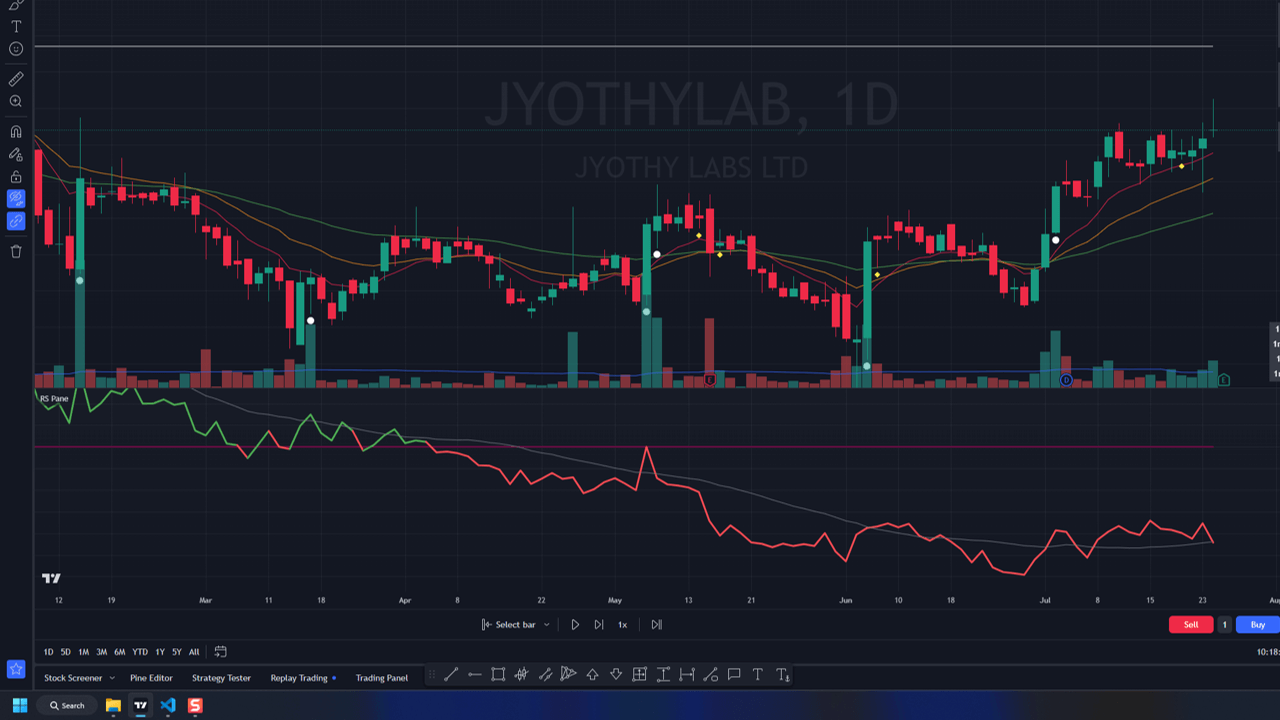The width and height of the screenshot is (1280, 720).
Task: Select the Trend Line drawing tool
Action: click(x=451, y=674)
